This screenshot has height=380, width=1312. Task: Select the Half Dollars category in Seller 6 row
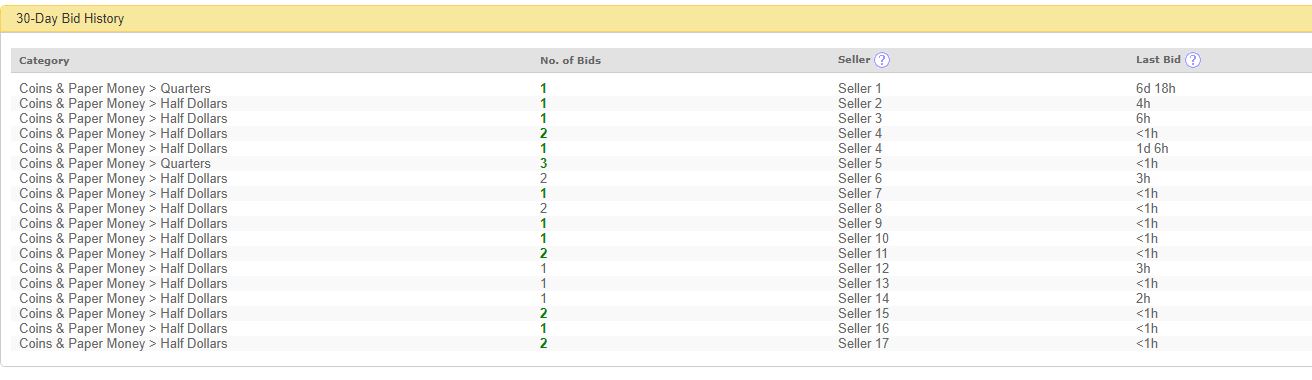click(x=123, y=179)
